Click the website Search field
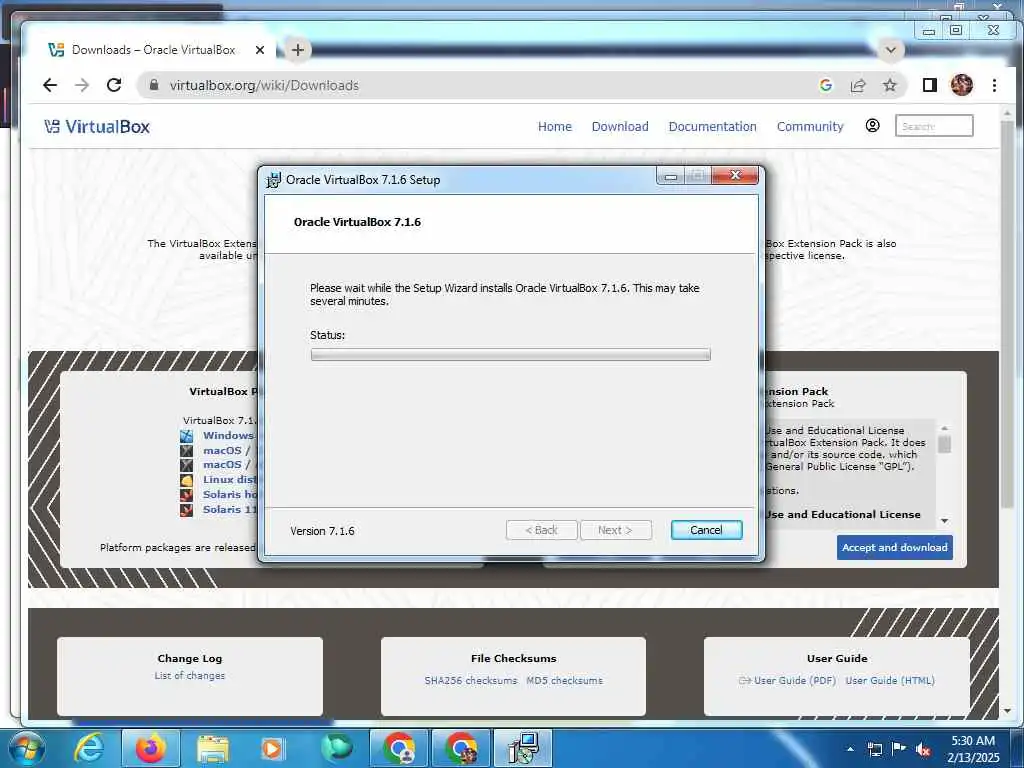 point(934,126)
